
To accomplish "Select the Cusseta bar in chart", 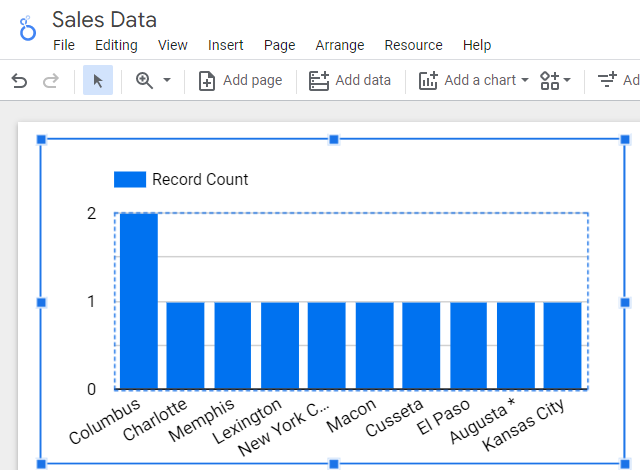I will [x=421, y=346].
